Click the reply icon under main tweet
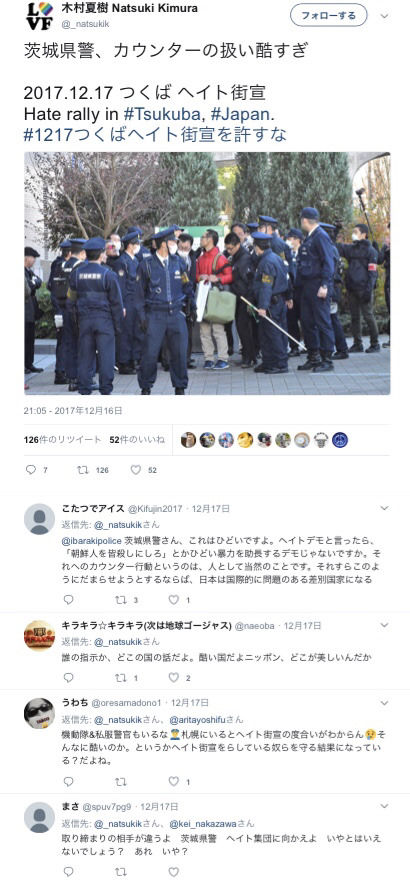The height and width of the screenshot is (881, 410). (31, 470)
